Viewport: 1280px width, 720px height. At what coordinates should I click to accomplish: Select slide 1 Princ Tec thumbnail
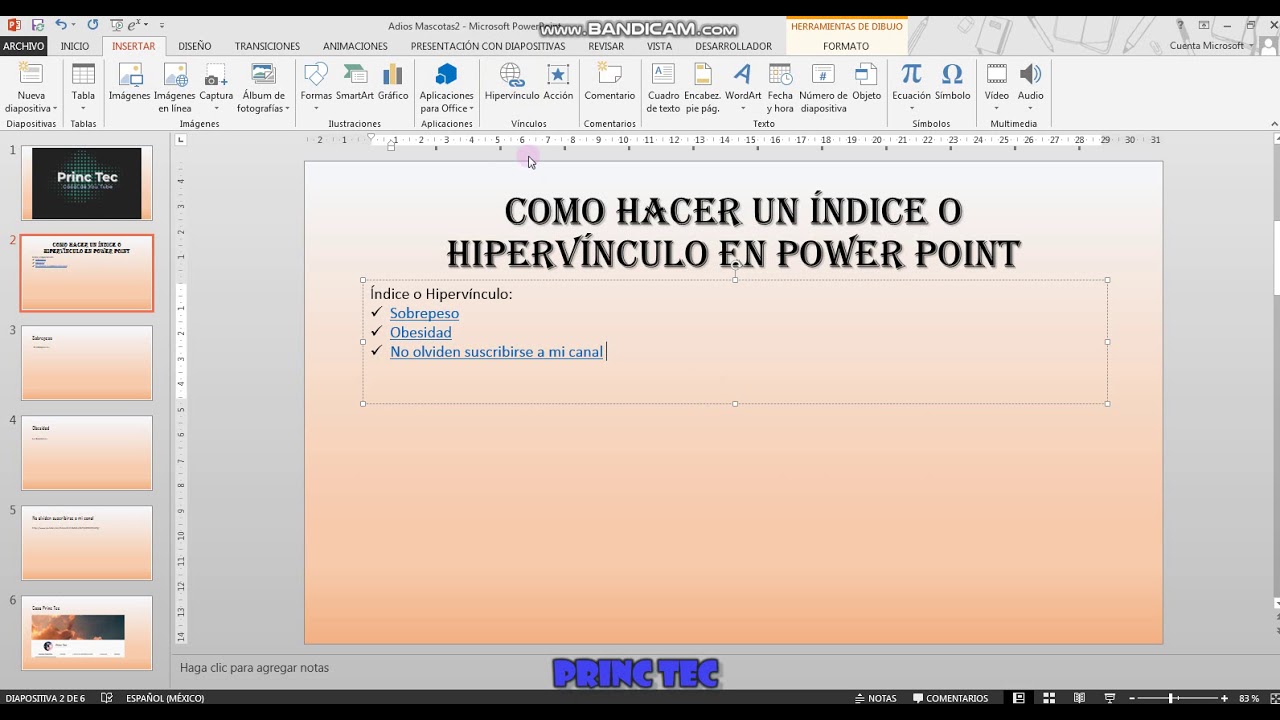87,183
